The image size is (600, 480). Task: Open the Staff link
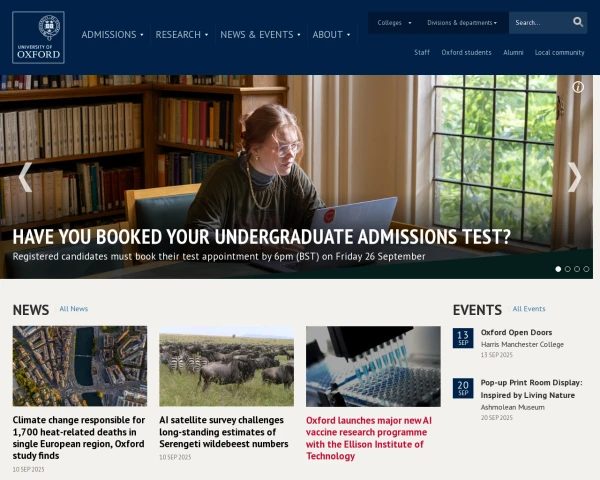[422, 52]
